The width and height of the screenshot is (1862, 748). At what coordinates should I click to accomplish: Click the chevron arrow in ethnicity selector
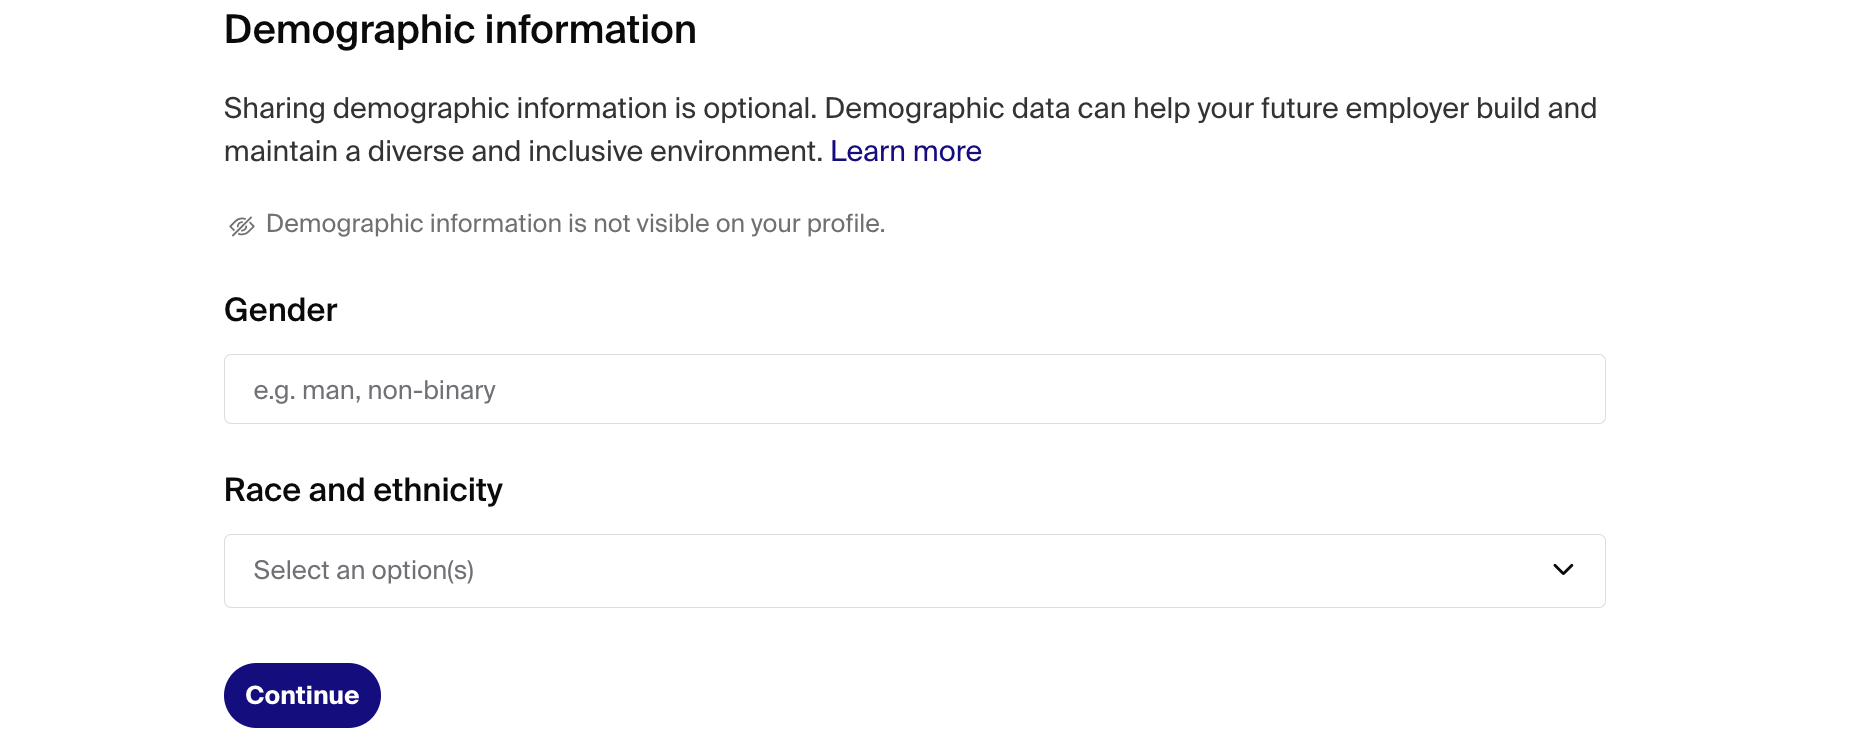point(1563,570)
